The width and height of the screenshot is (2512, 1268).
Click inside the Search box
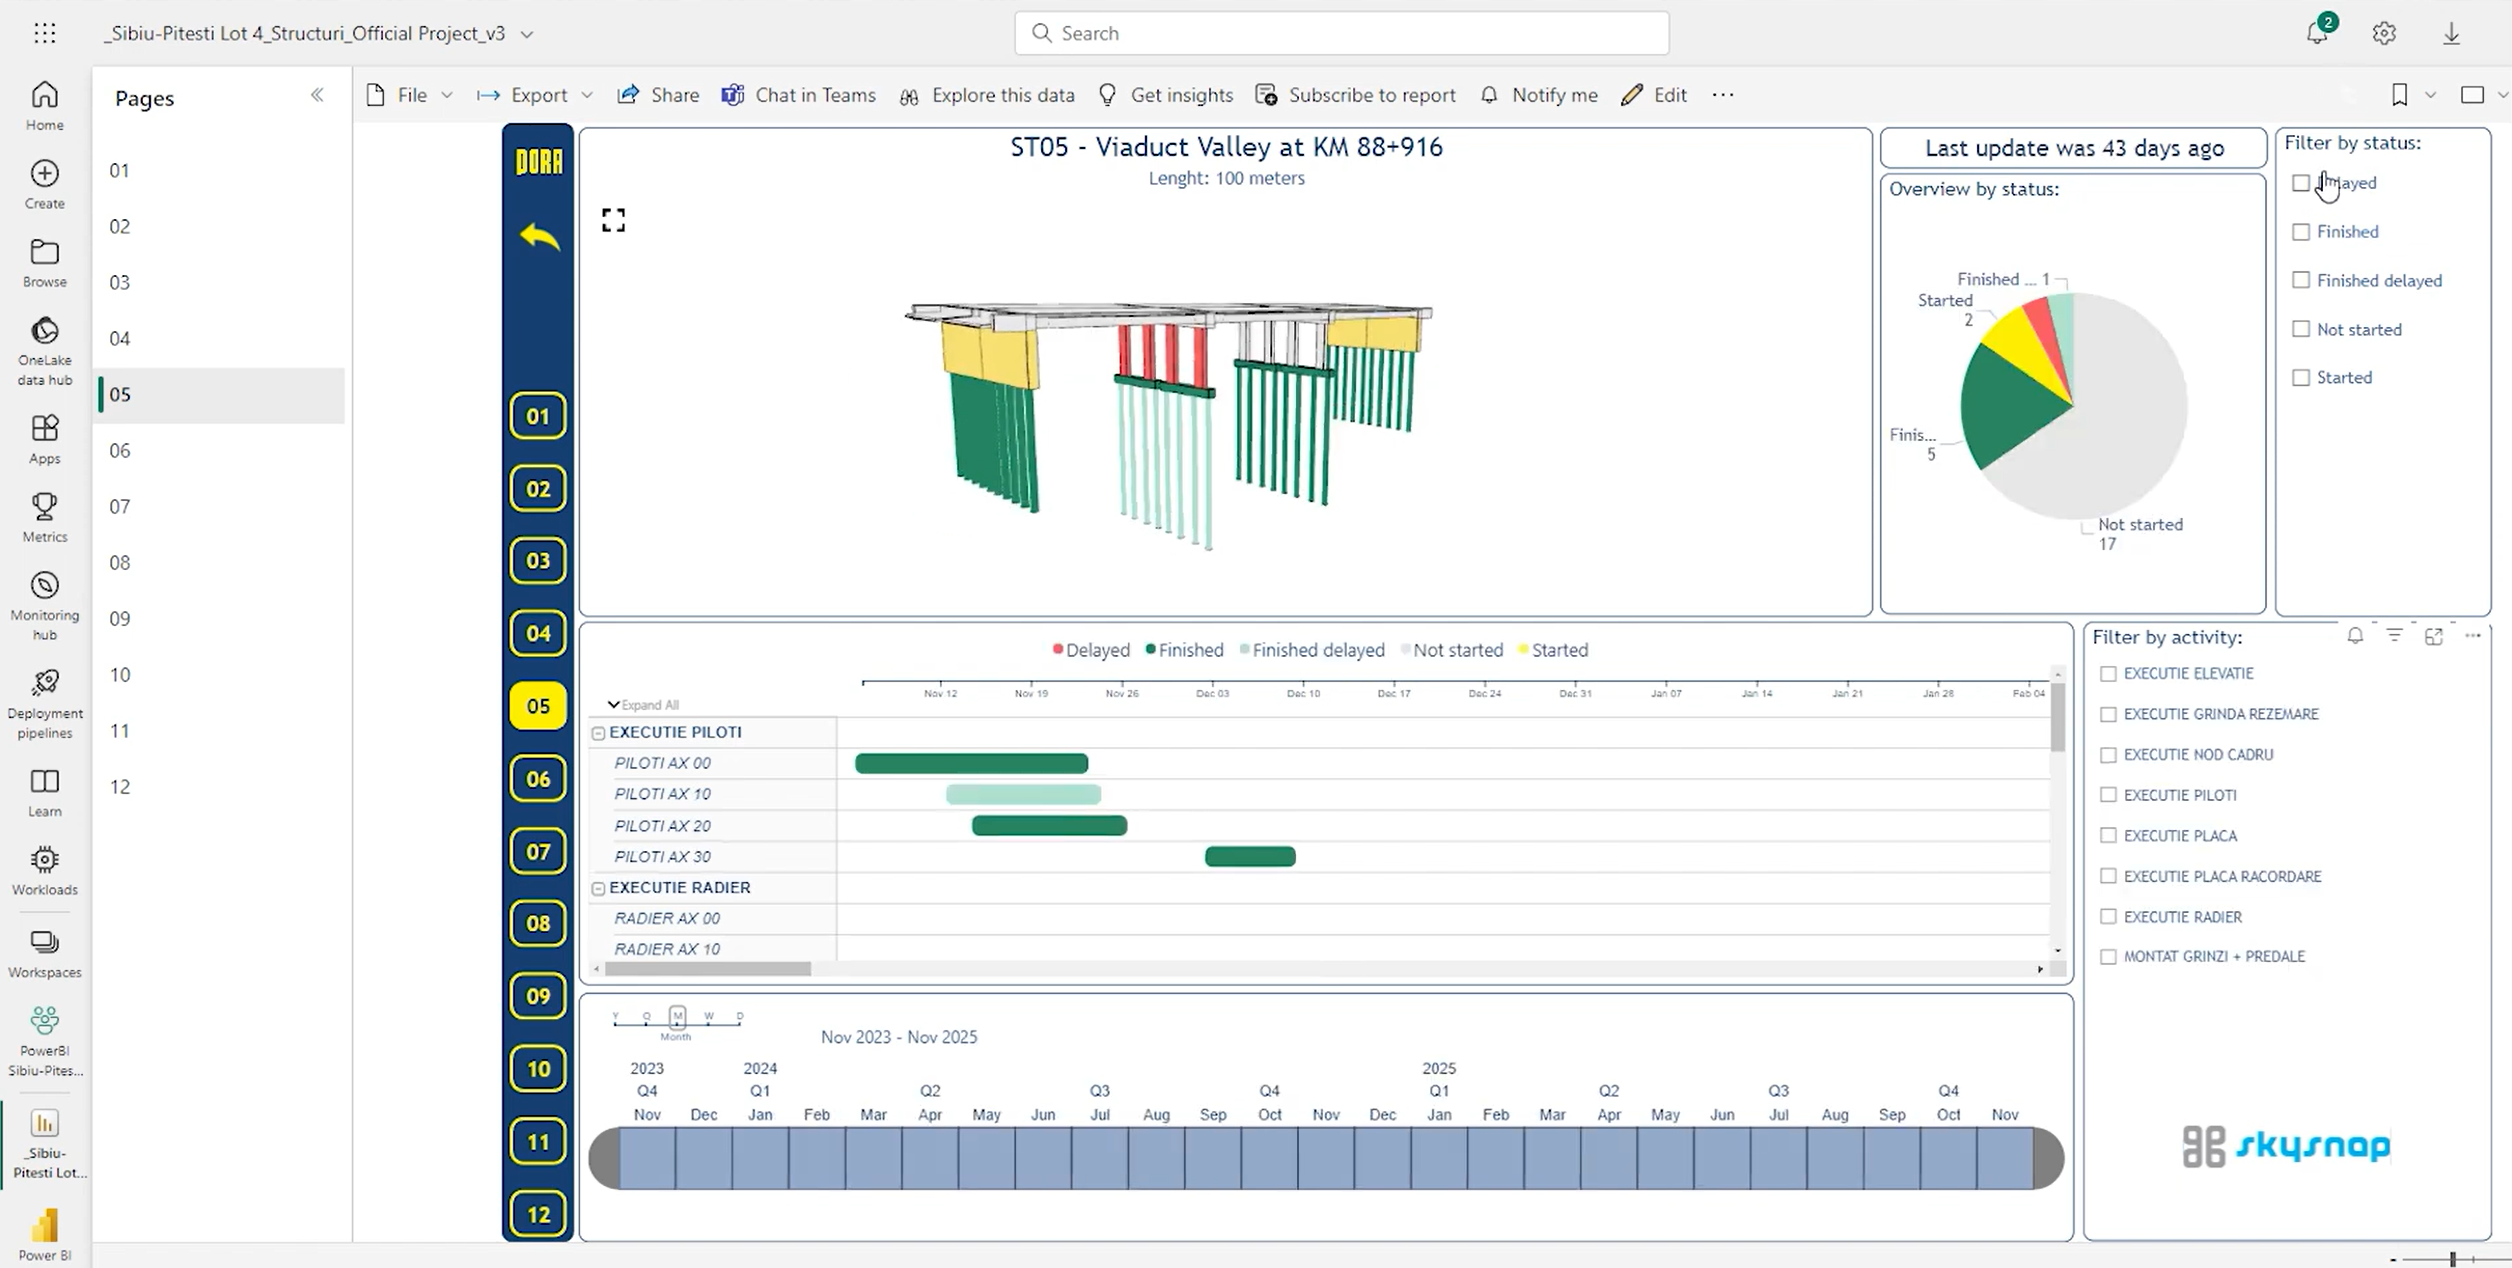click(x=1340, y=33)
